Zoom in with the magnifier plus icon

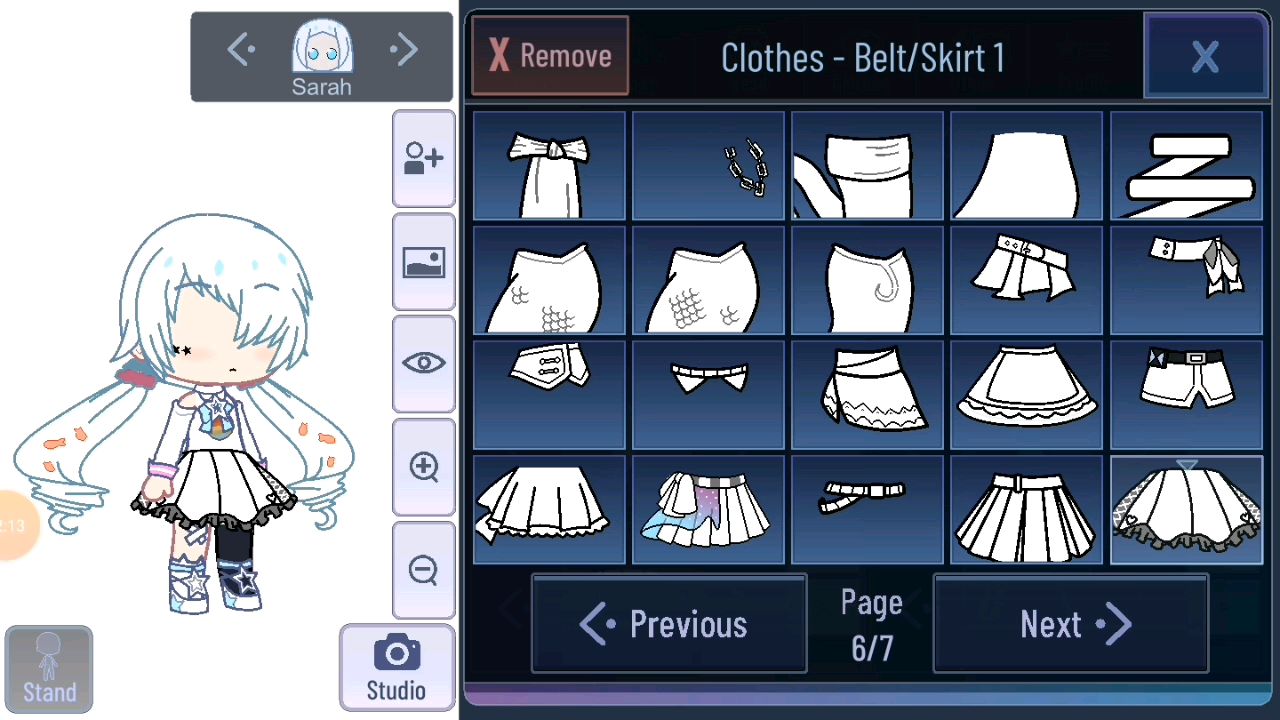coord(424,467)
